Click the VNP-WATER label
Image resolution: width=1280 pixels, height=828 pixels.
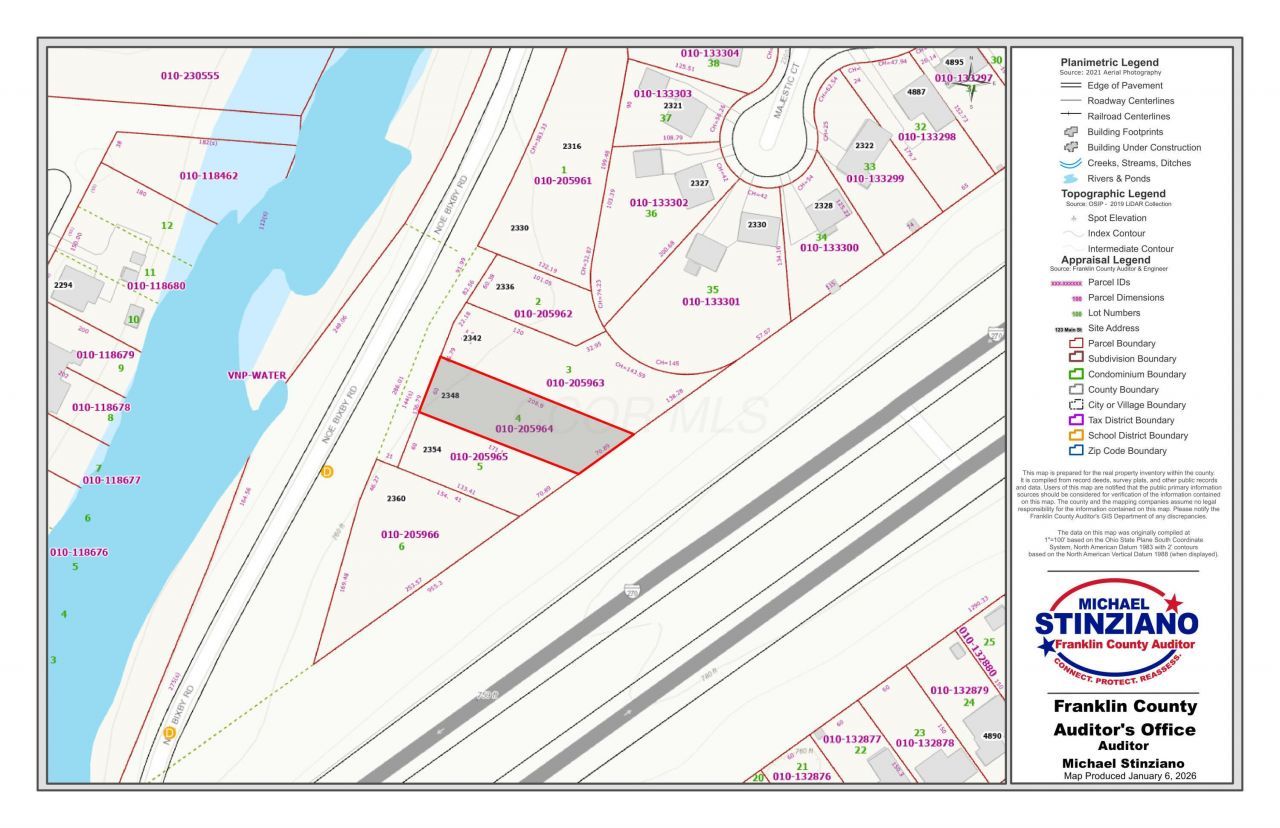click(x=256, y=376)
